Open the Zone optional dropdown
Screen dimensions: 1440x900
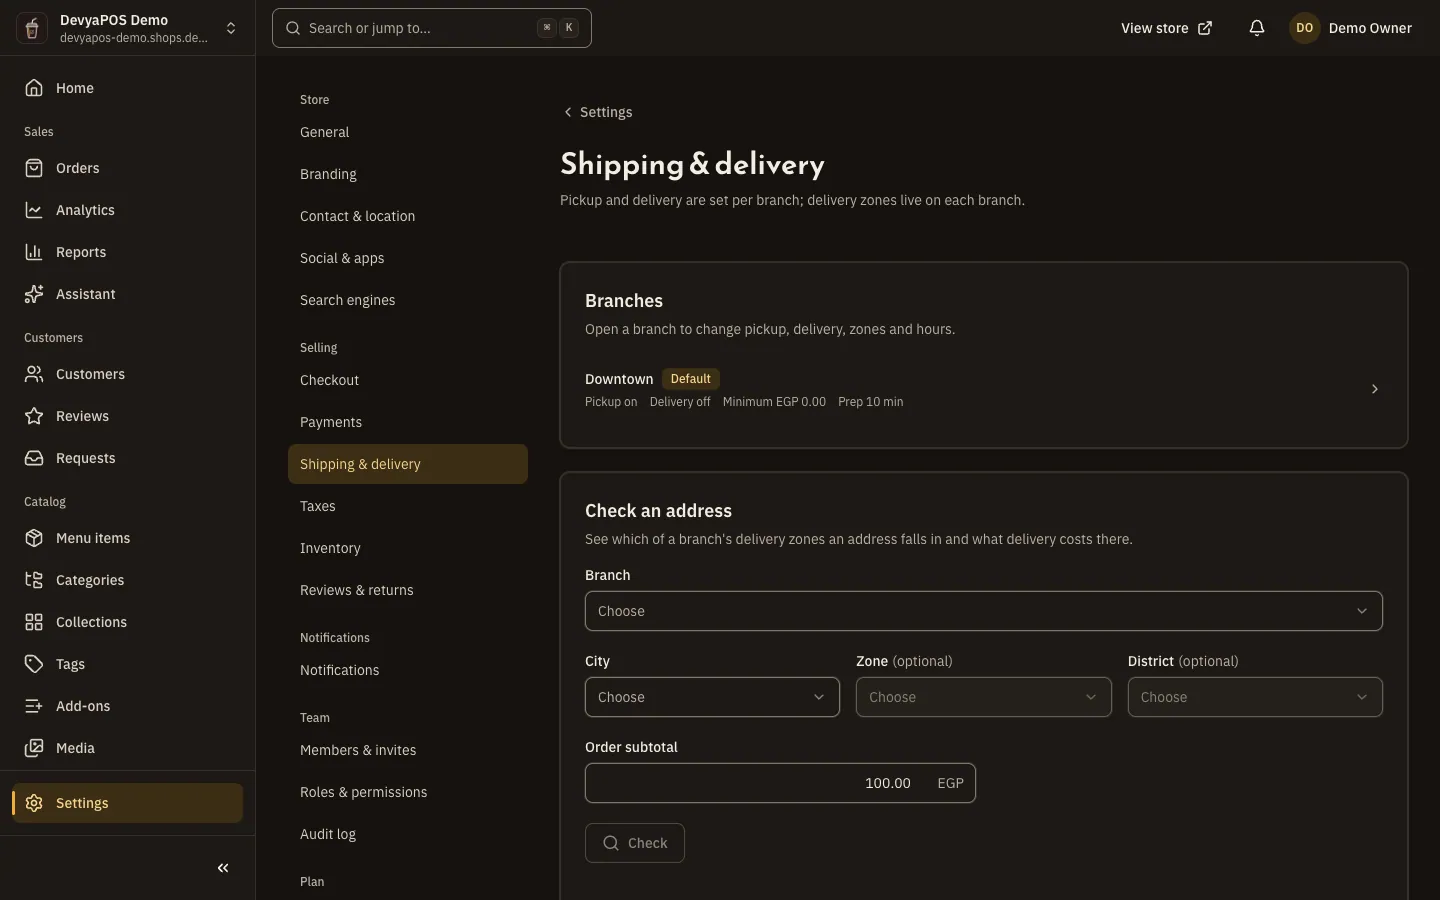pos(984,697)
